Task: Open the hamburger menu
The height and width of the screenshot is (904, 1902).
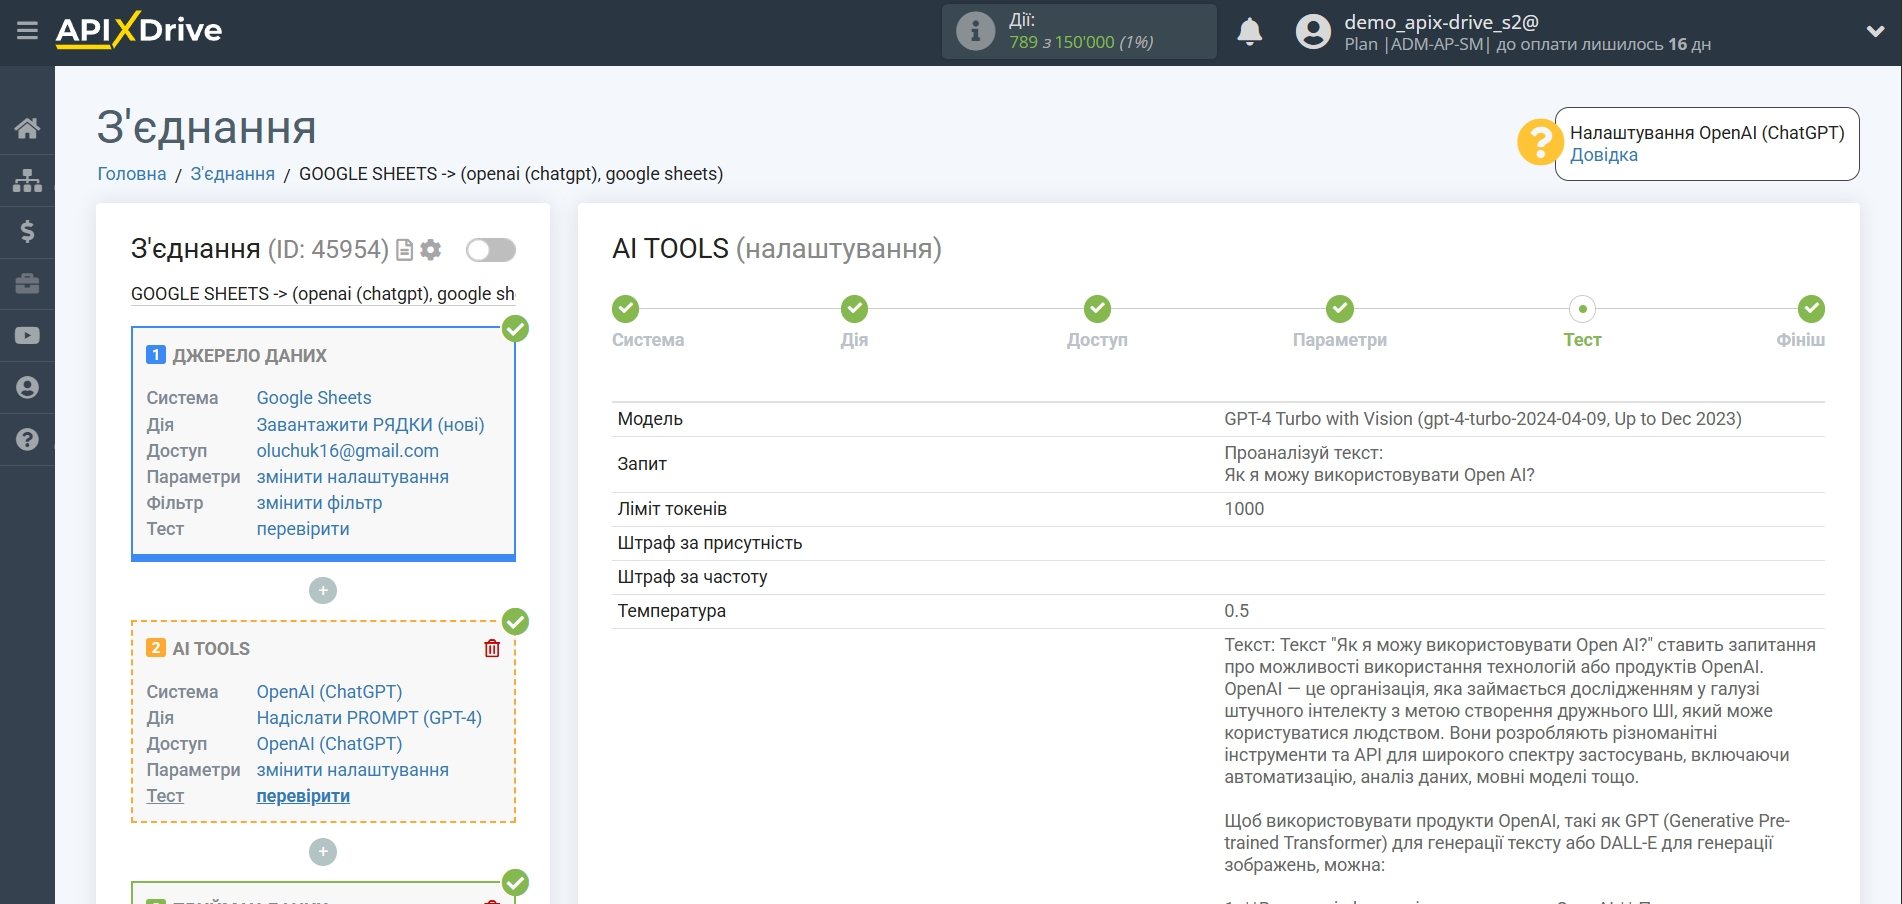Action: 27,31
